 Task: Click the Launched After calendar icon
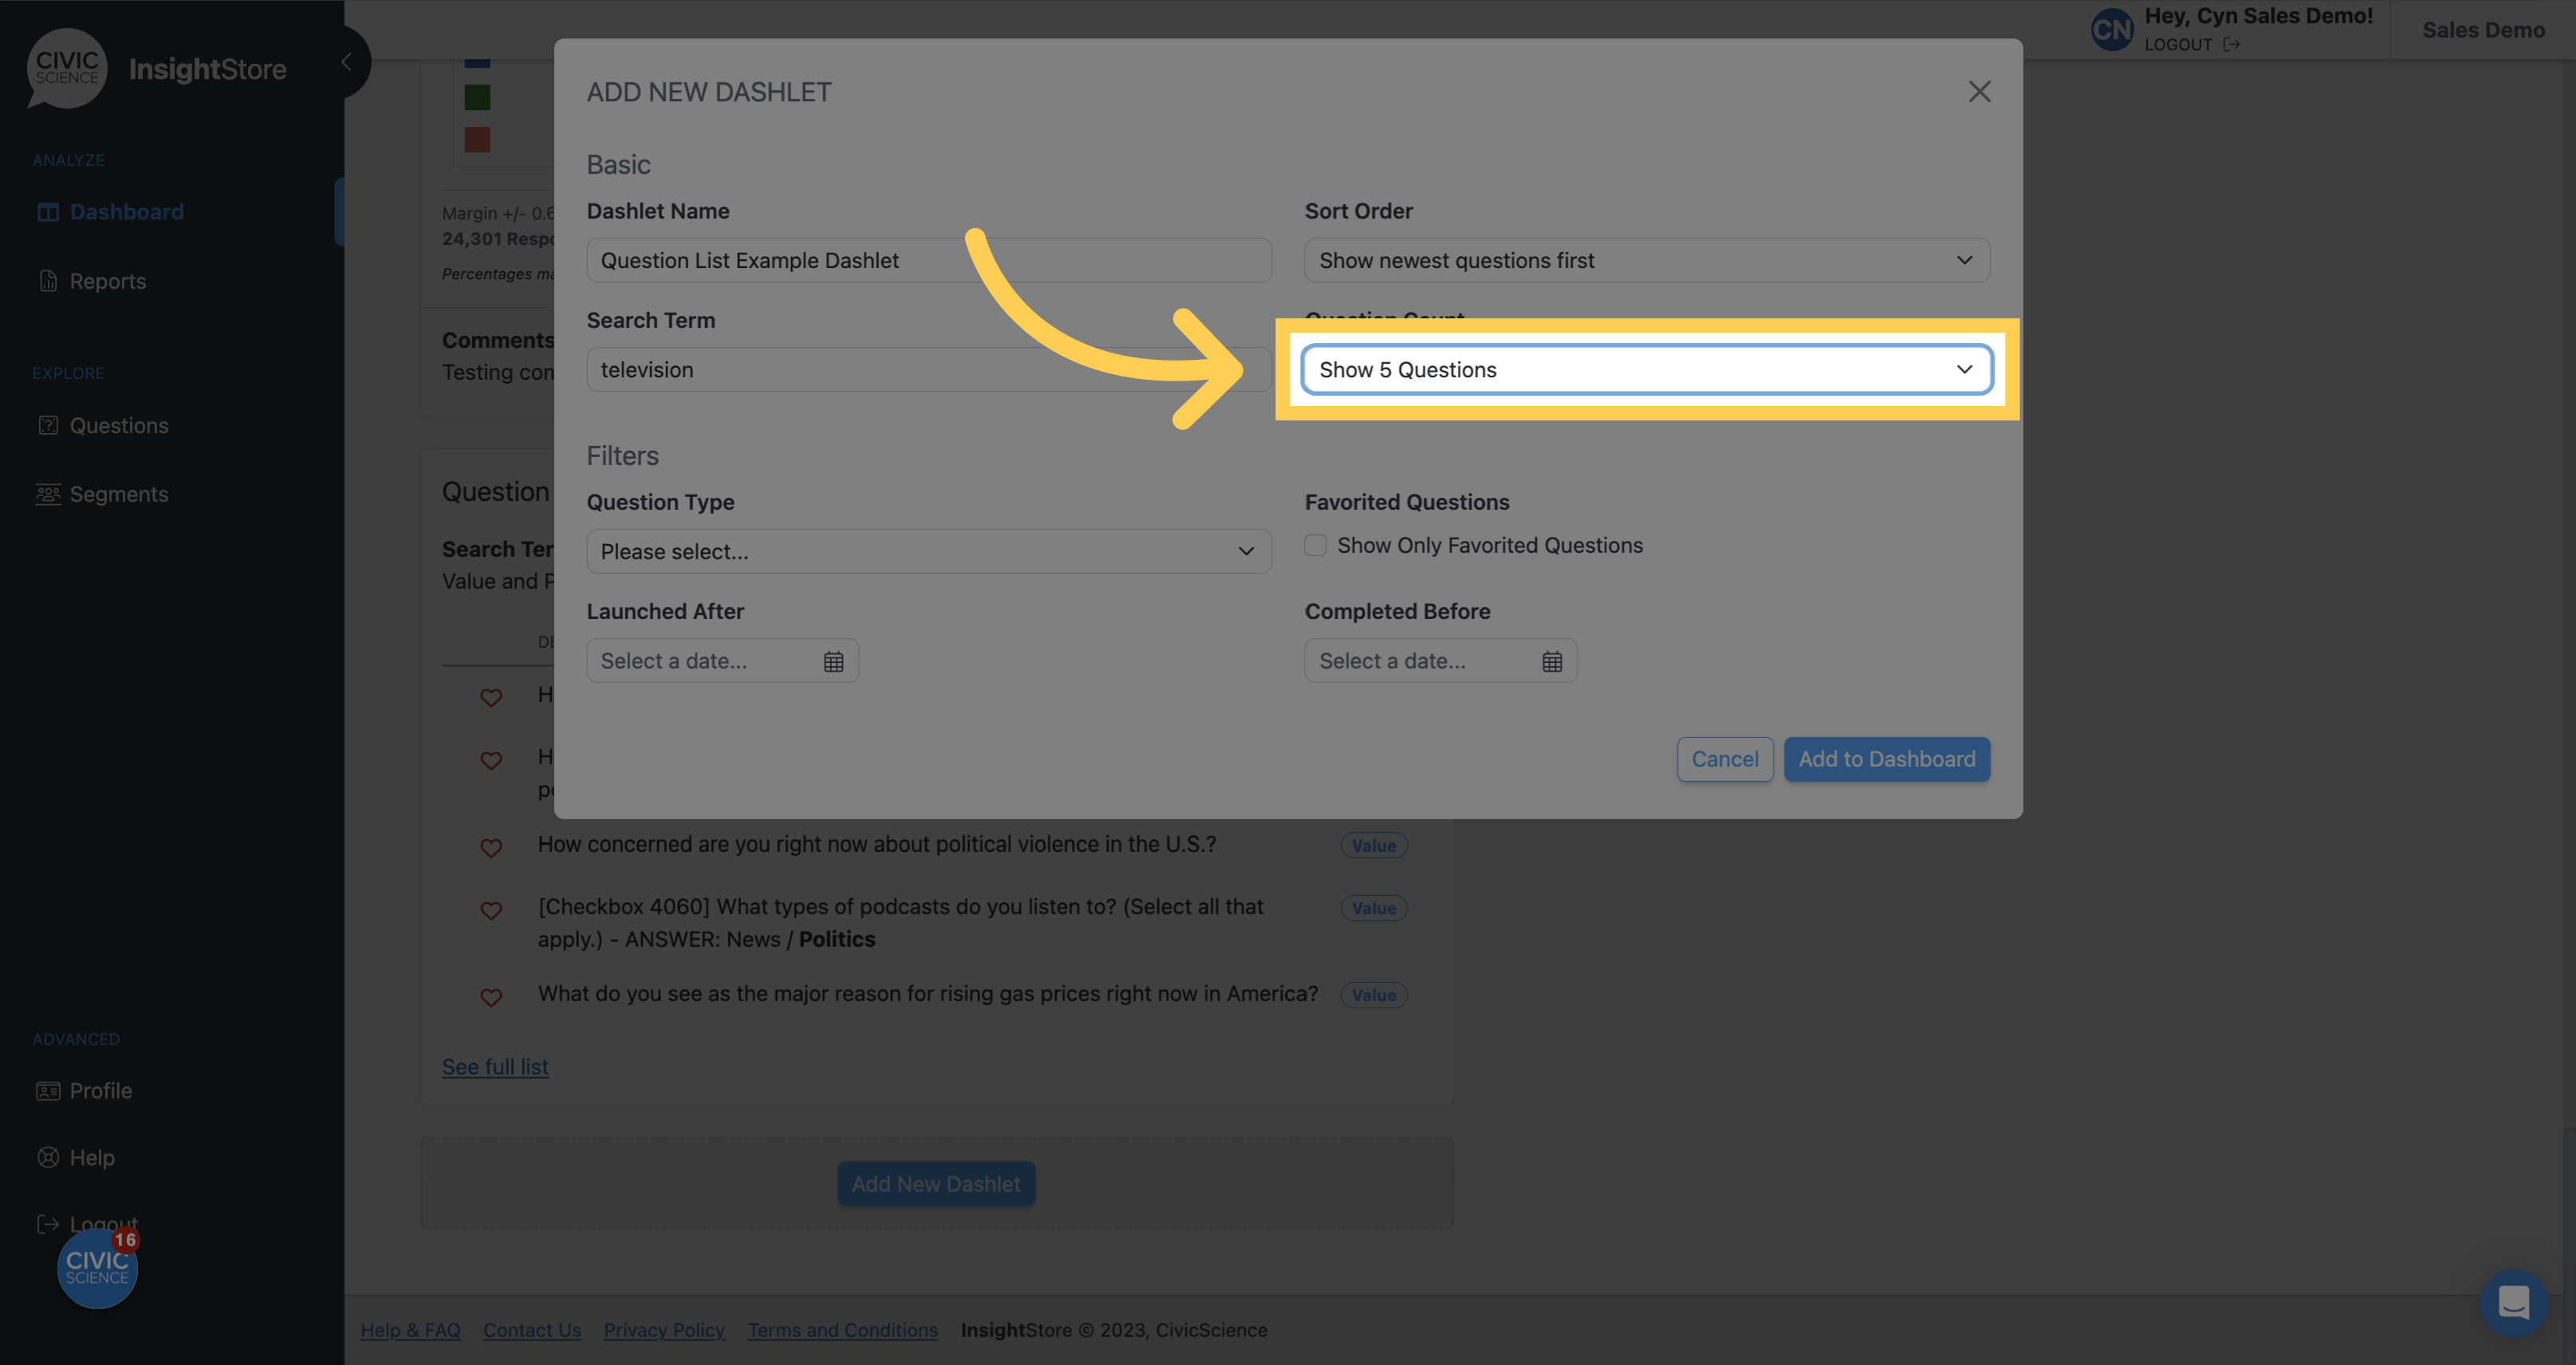click(x=833, y=660)
